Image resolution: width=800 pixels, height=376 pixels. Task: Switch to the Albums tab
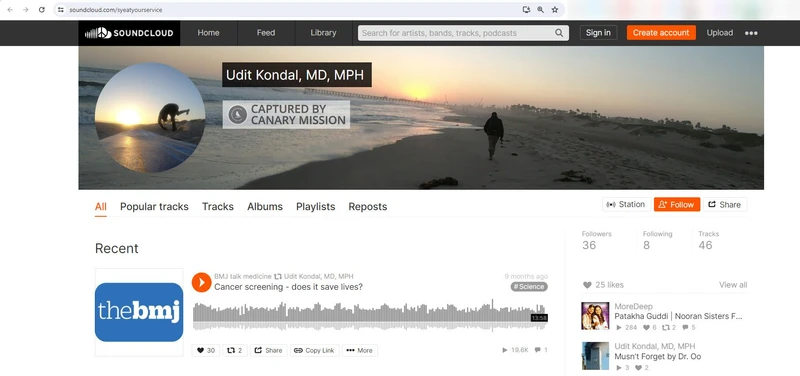coord(265,207)
